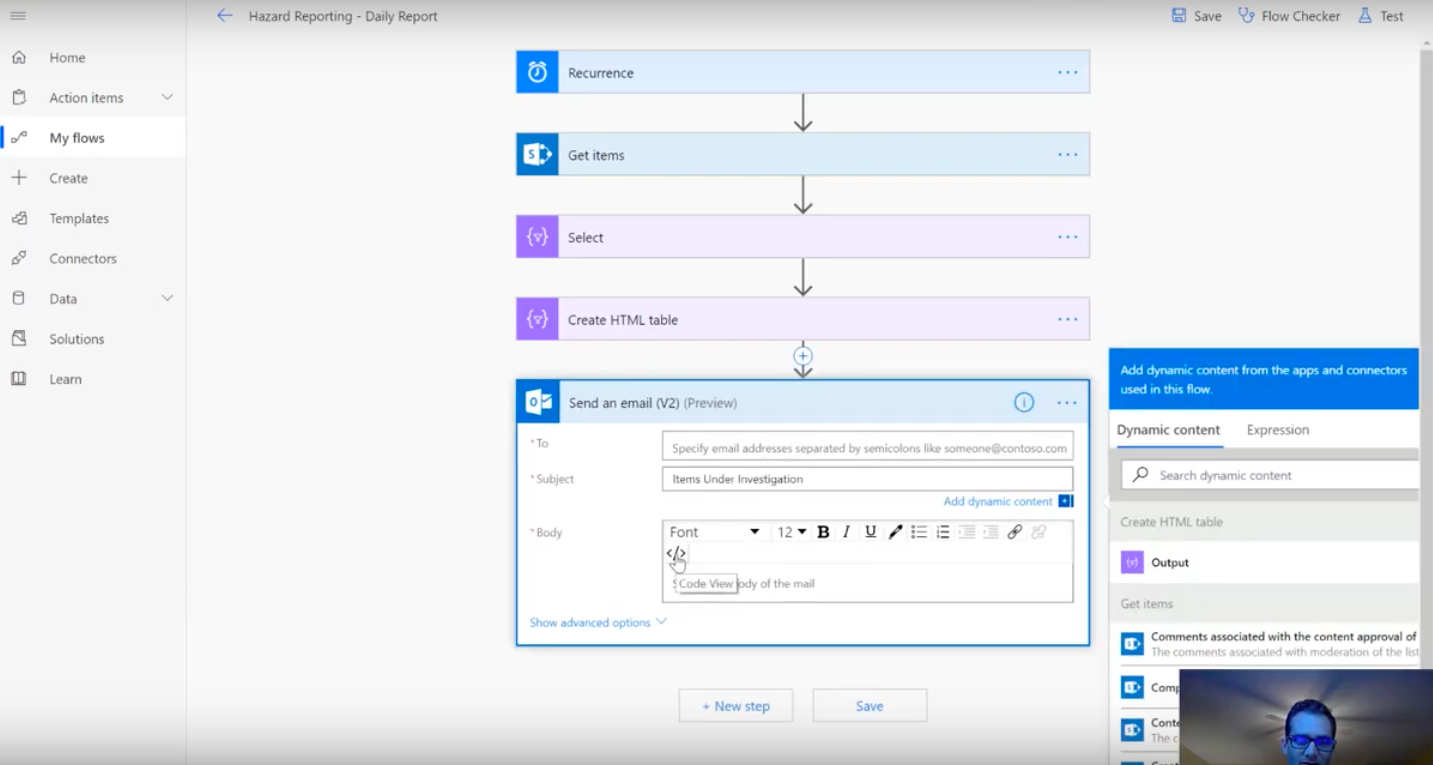This screenshot has width=1433, height=765.
Task: Toggle underline formatting in Body
Action: (x=870, y=532)
